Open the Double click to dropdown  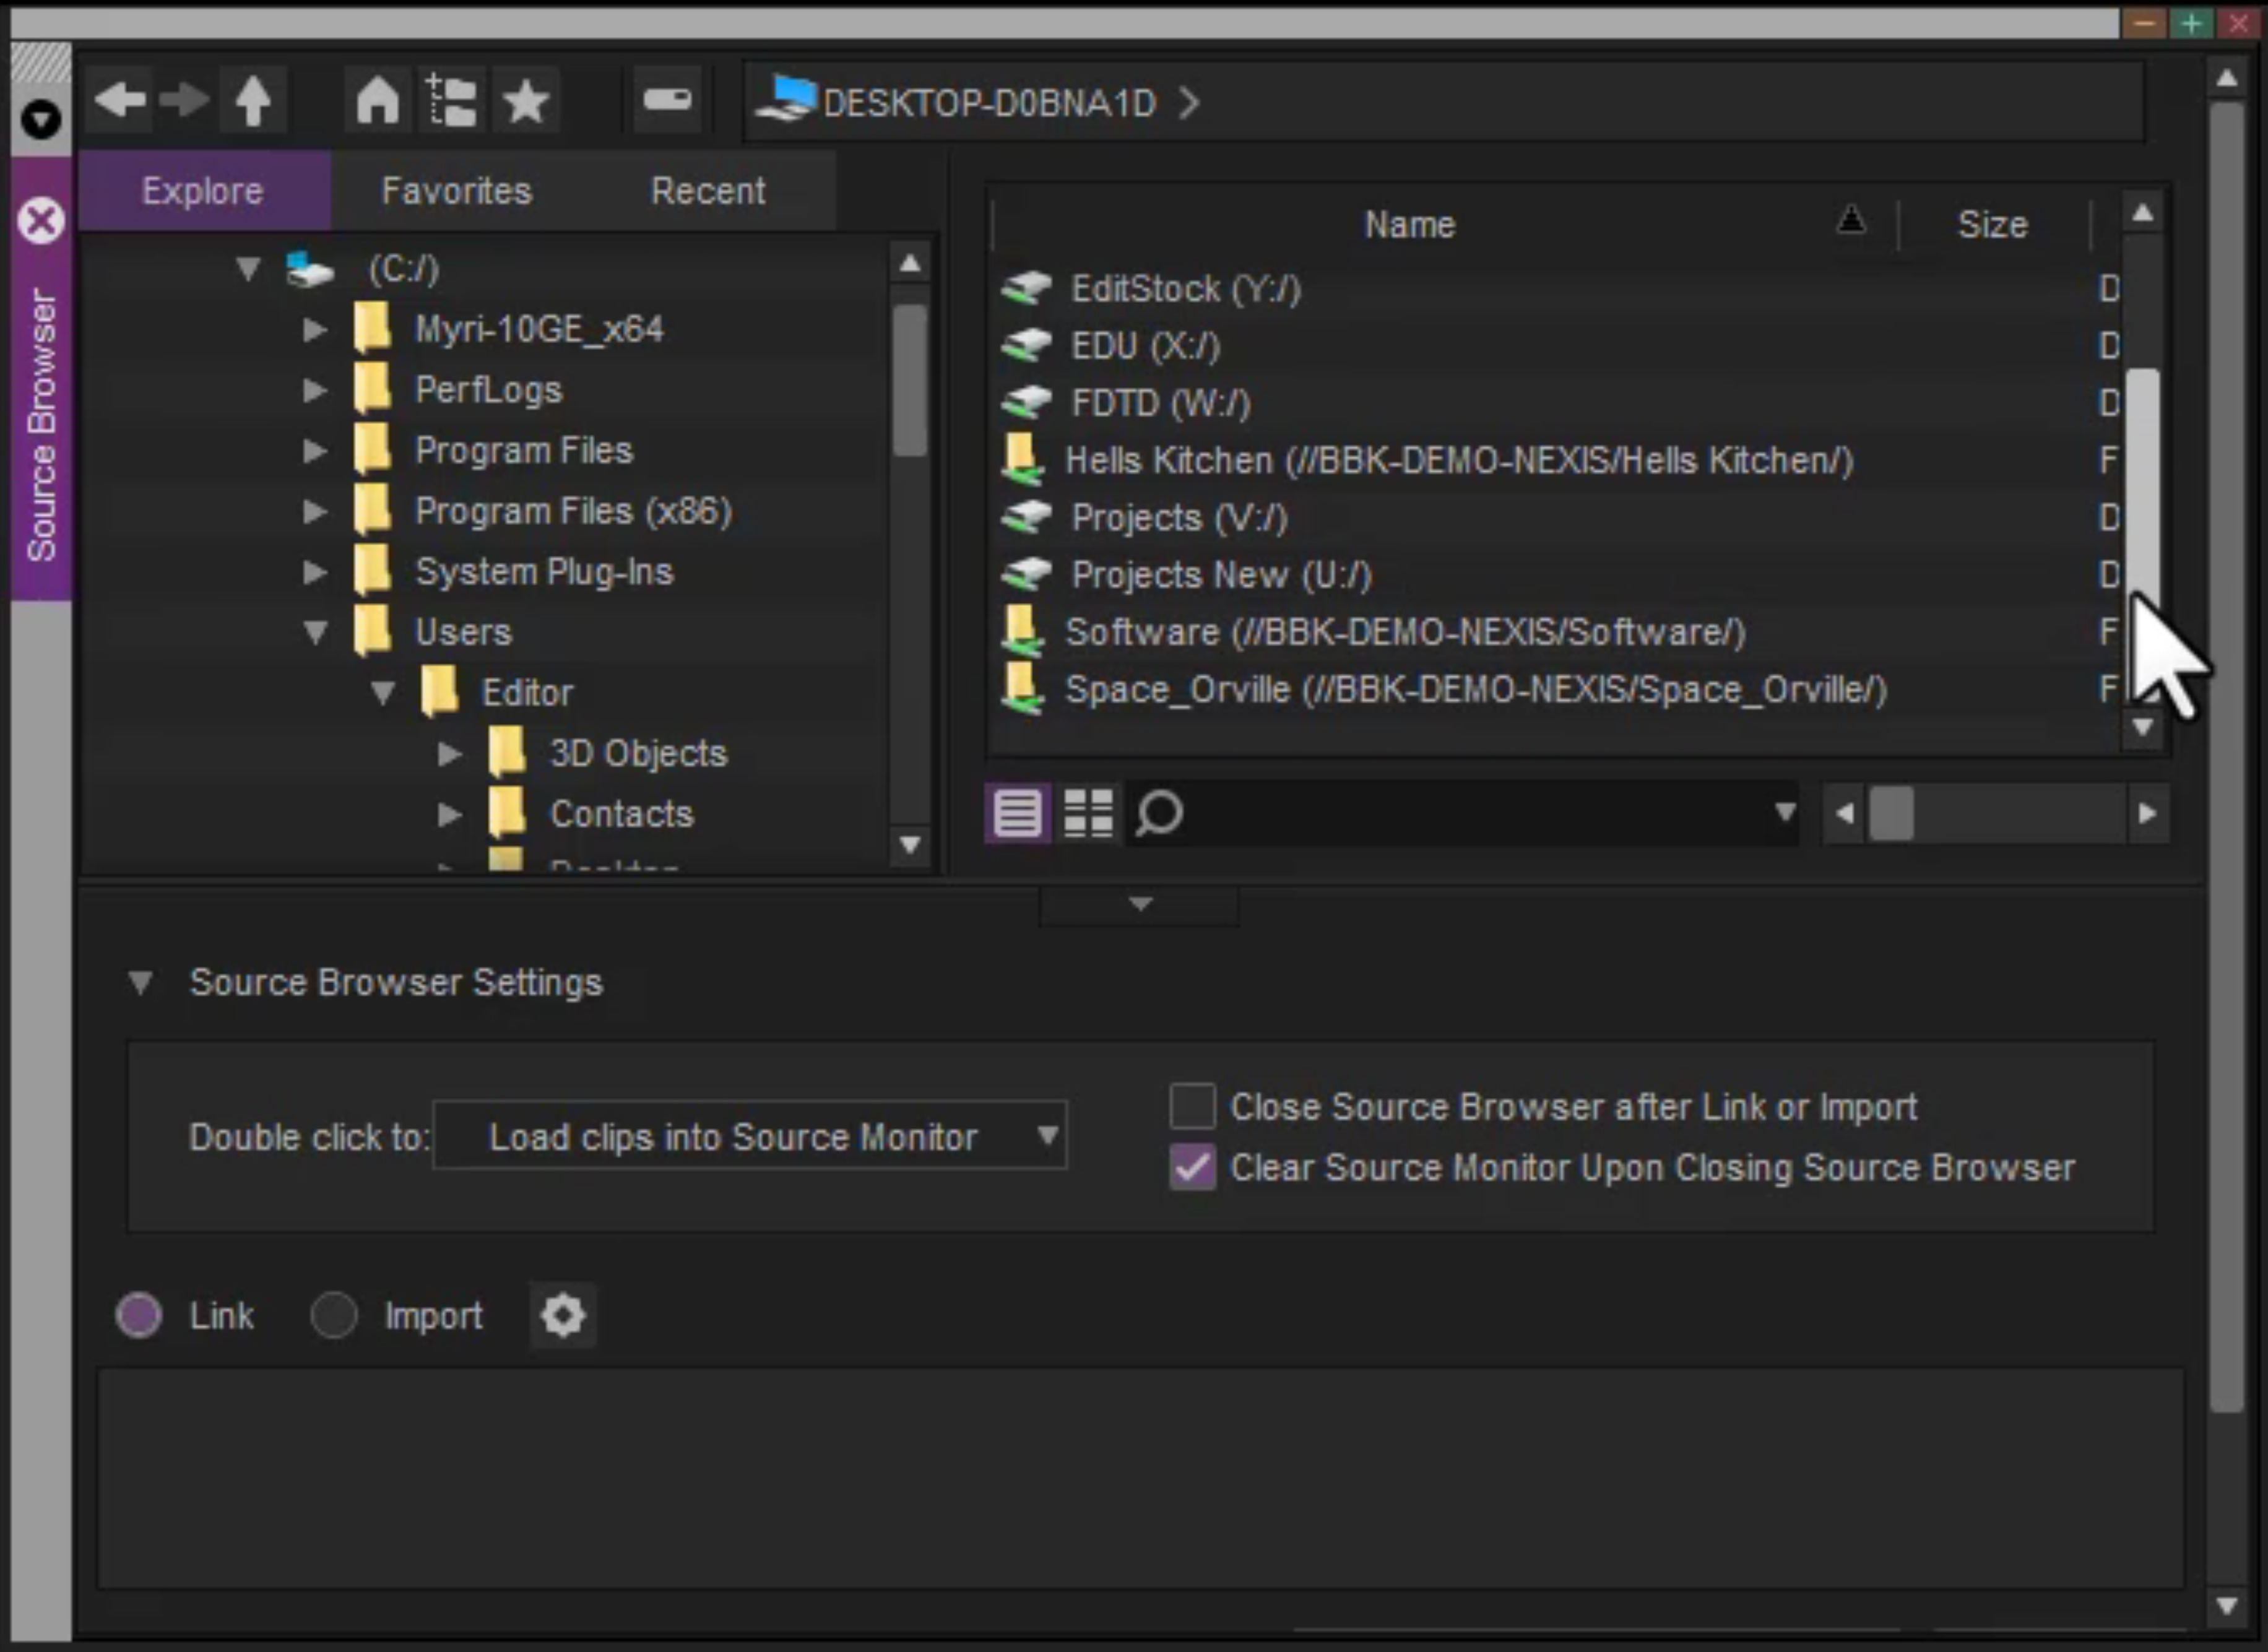1046,1136
